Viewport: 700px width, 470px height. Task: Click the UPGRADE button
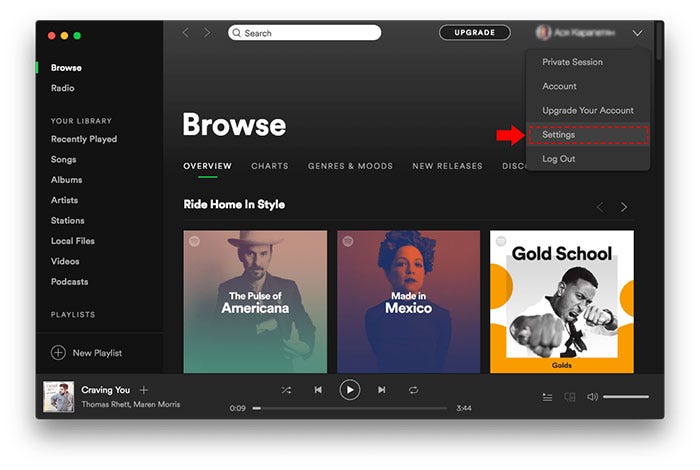coord(475,33)
